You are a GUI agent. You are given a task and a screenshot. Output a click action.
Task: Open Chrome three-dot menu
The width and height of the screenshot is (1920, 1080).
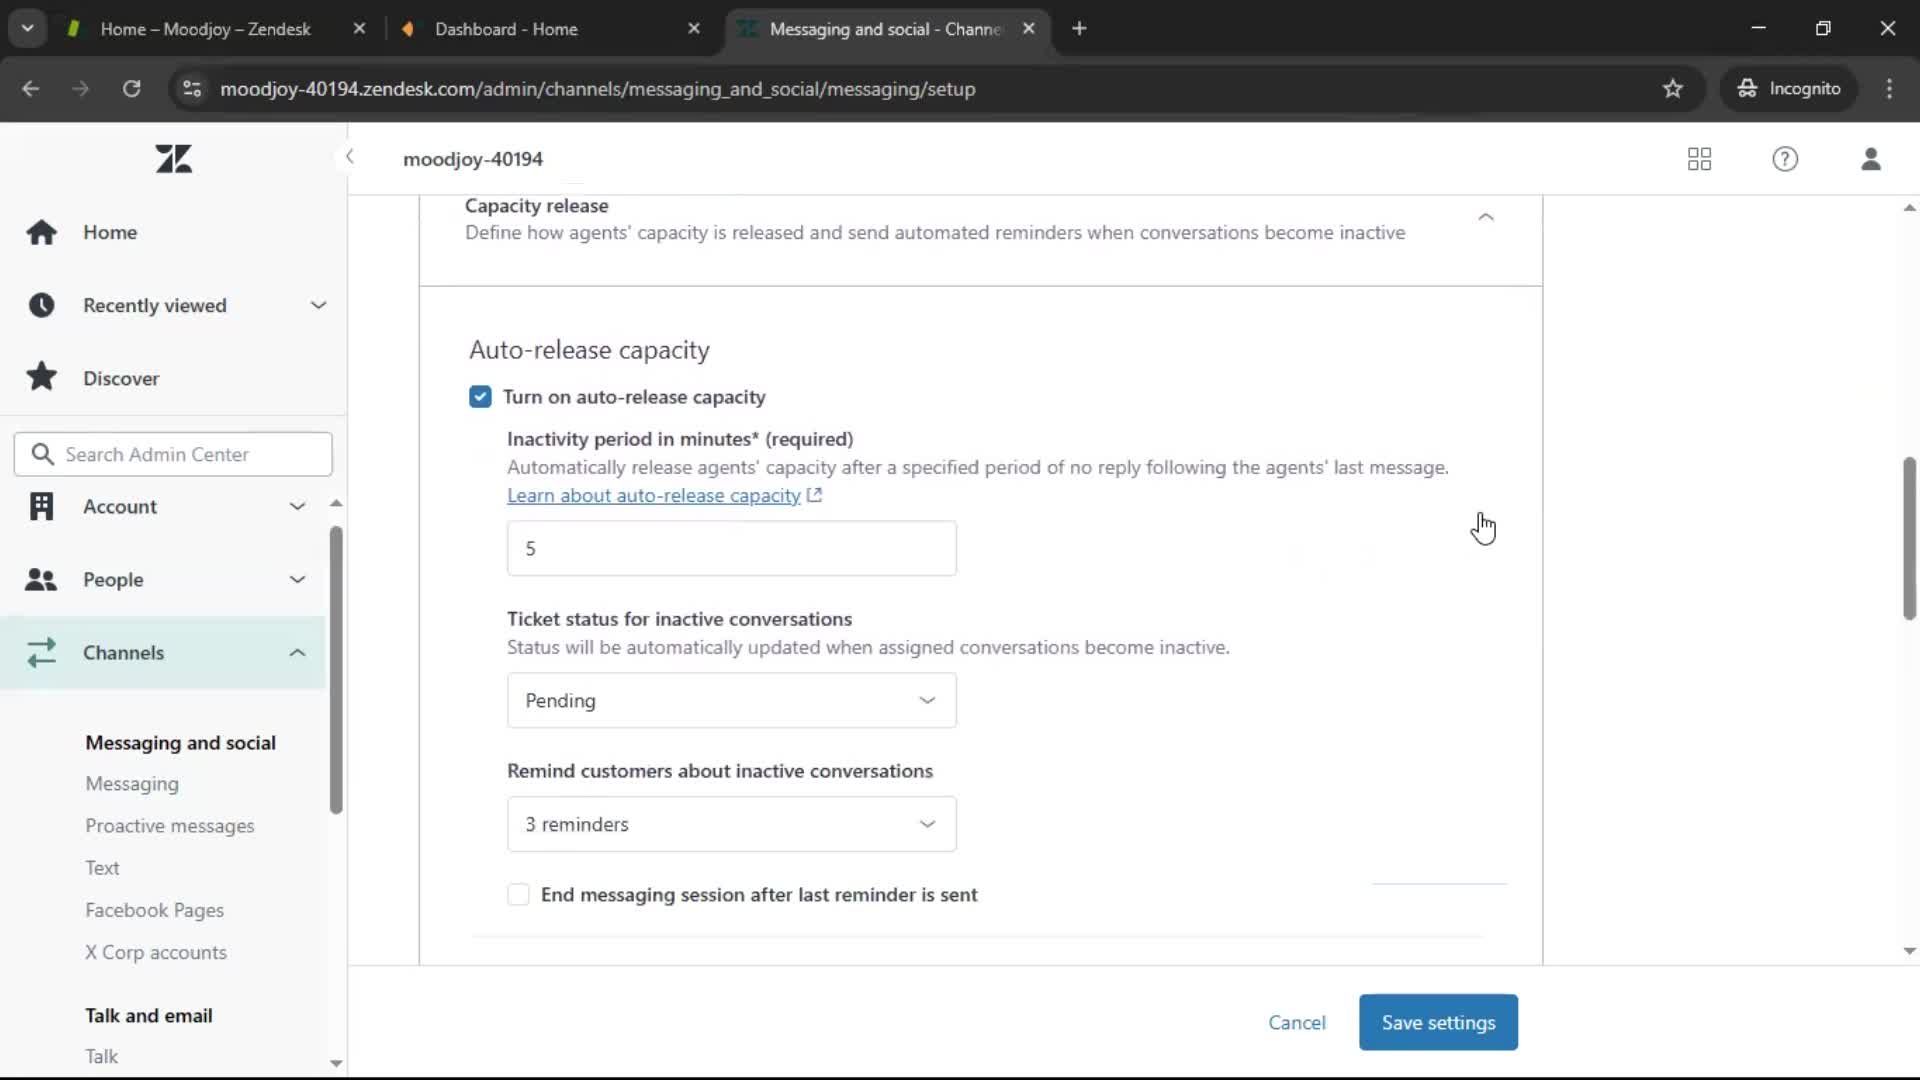point(1889,89)
